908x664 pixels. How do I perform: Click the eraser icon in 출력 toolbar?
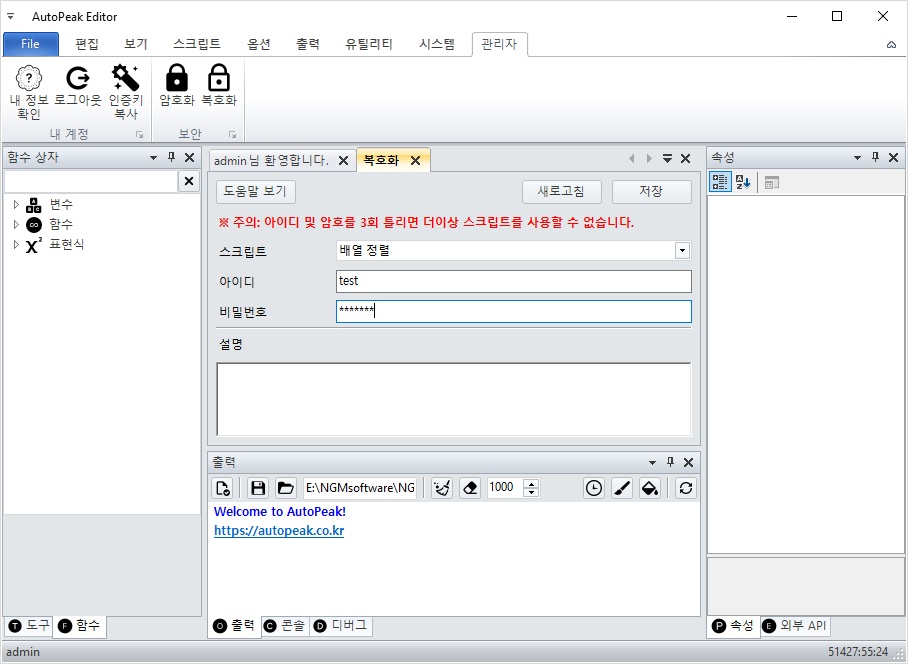(470, 488)
